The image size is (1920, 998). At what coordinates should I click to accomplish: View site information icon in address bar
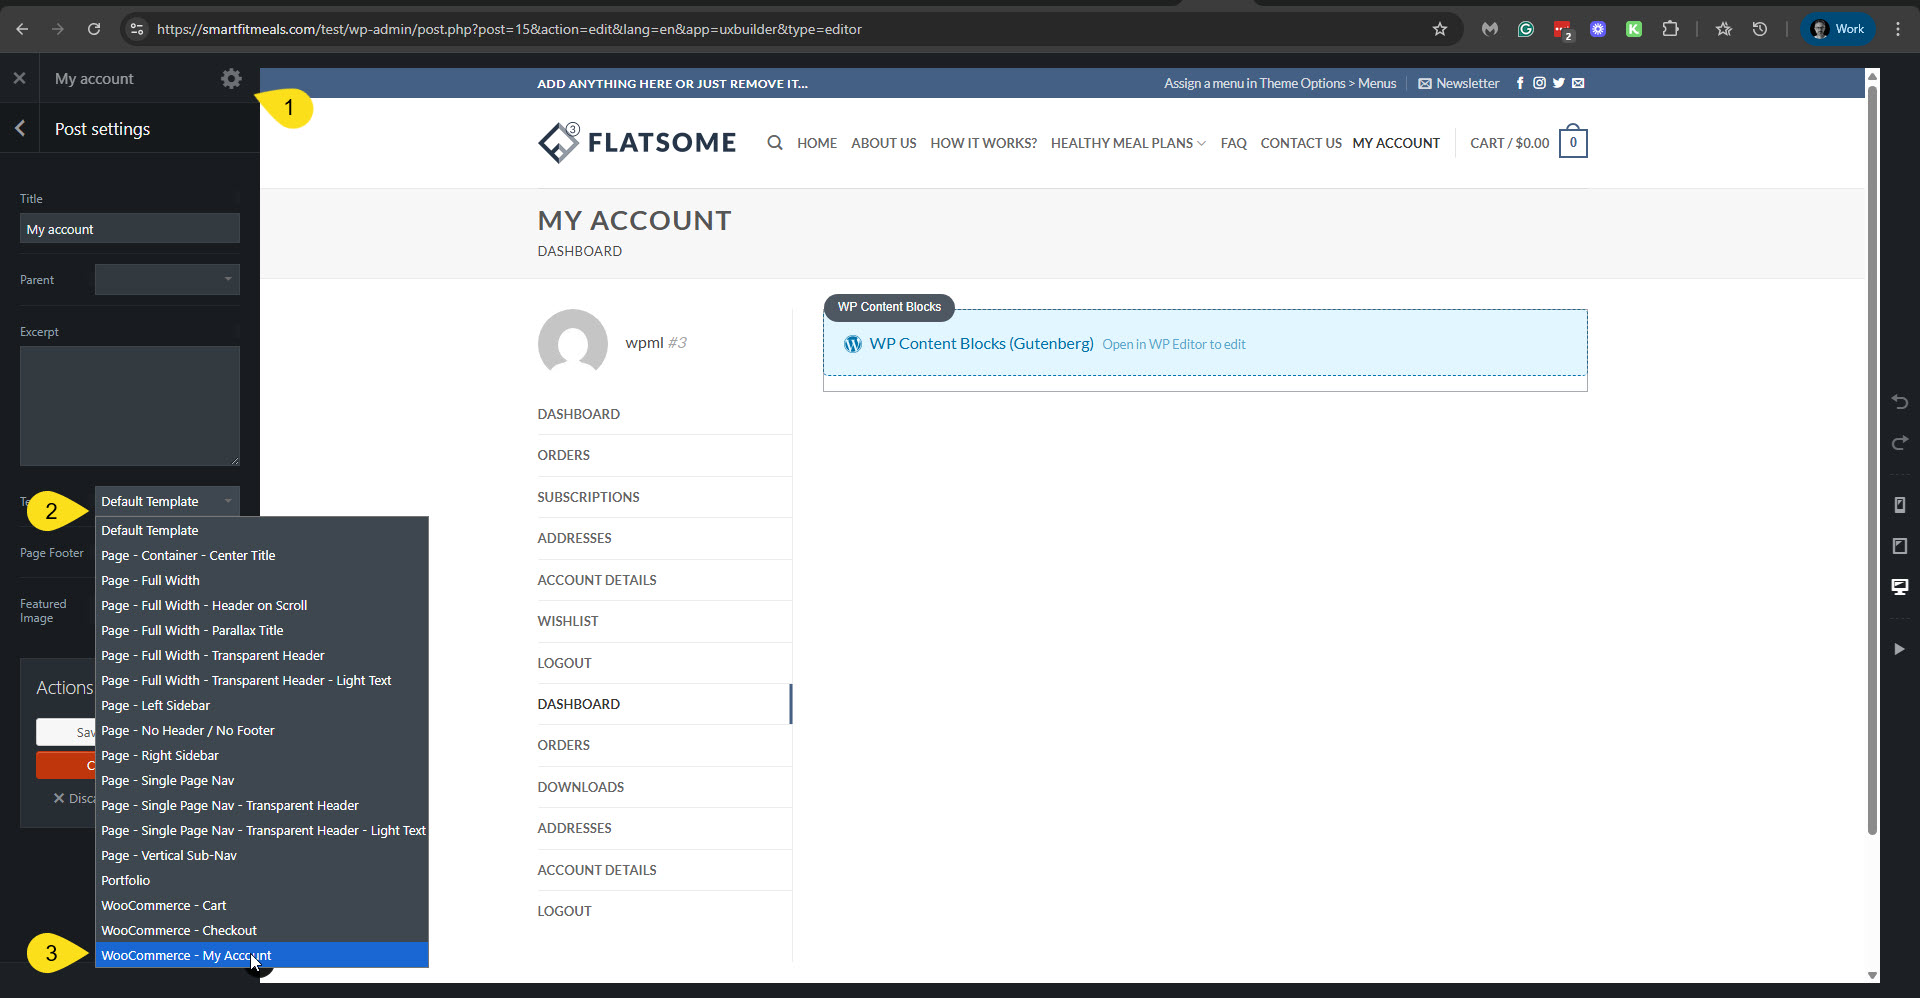[x=137, y=29]
